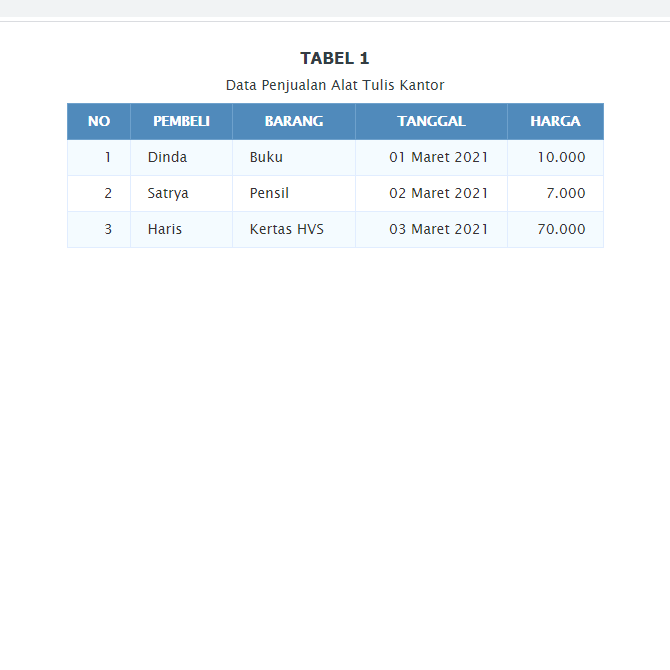
Task: Click the Pensil item cell
Action: pos(294,194)
